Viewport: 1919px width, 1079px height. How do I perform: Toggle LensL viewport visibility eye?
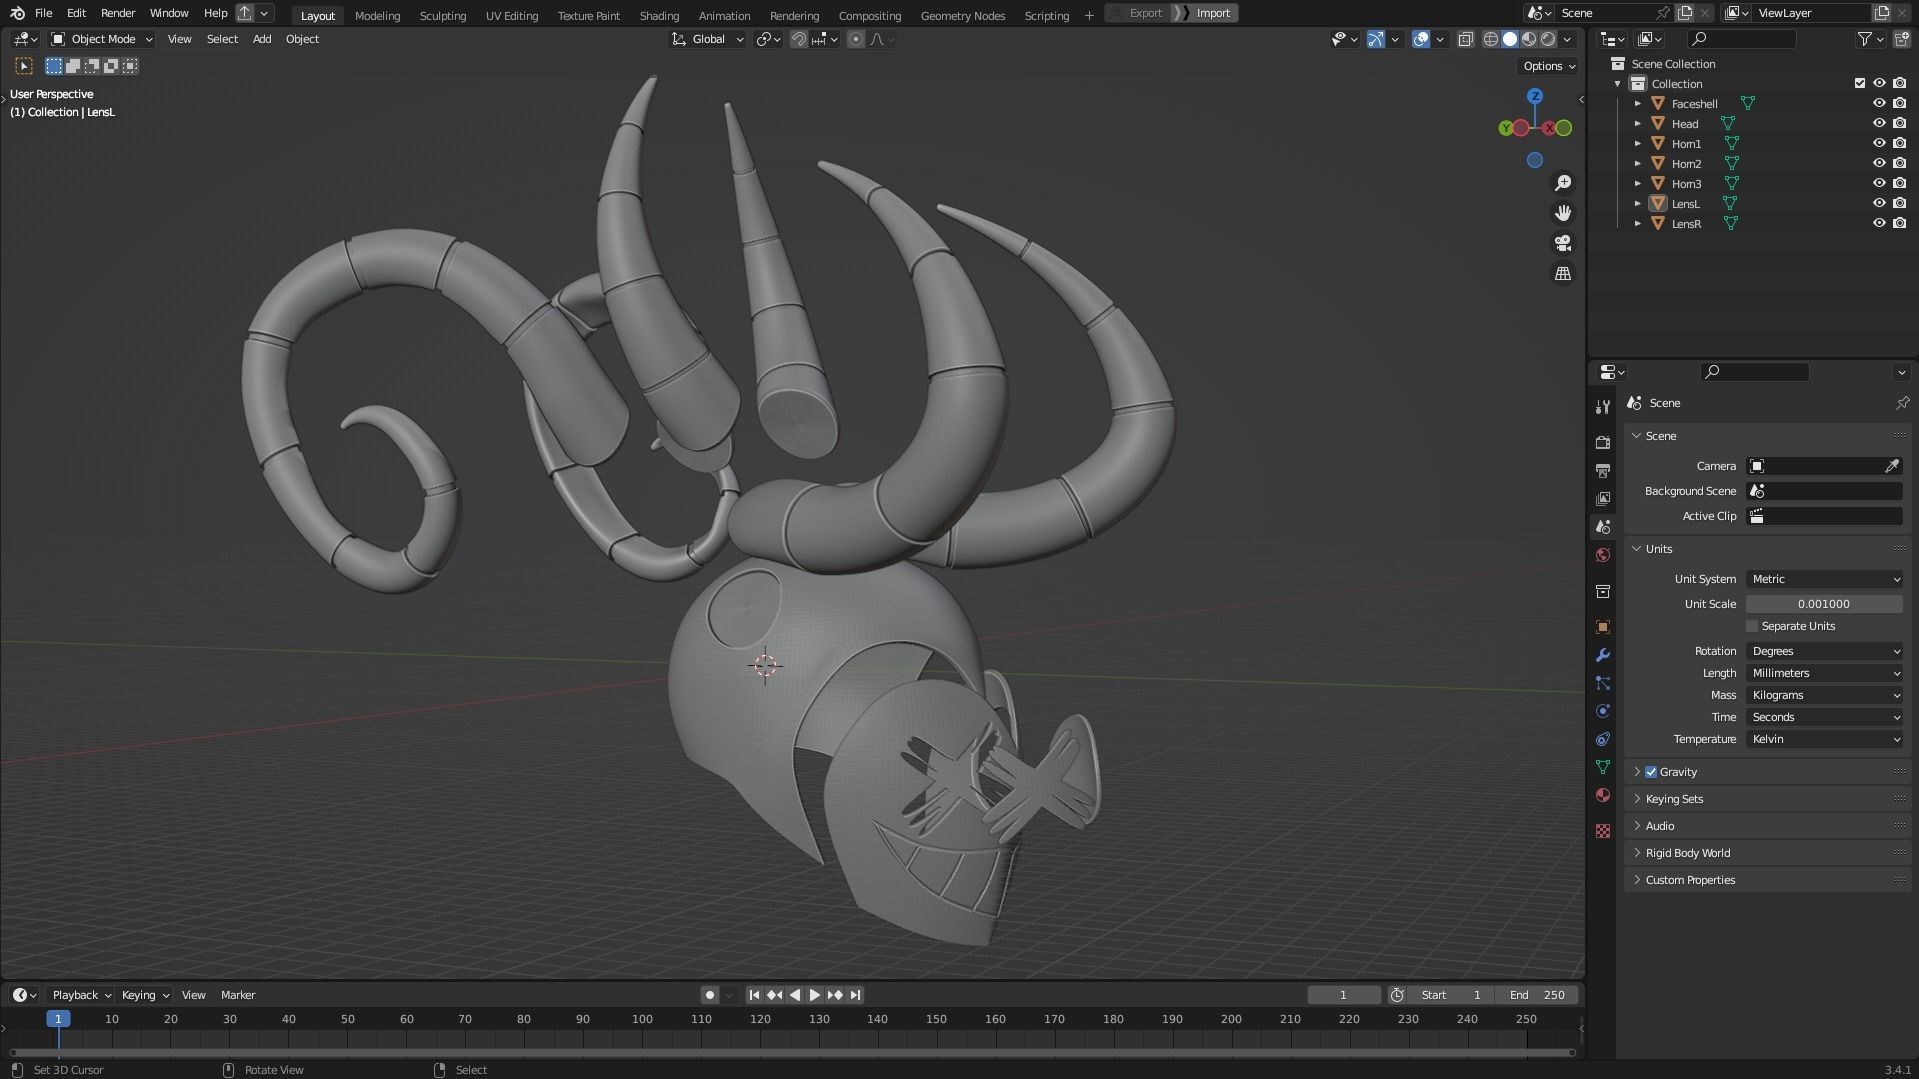(1879, 203)
